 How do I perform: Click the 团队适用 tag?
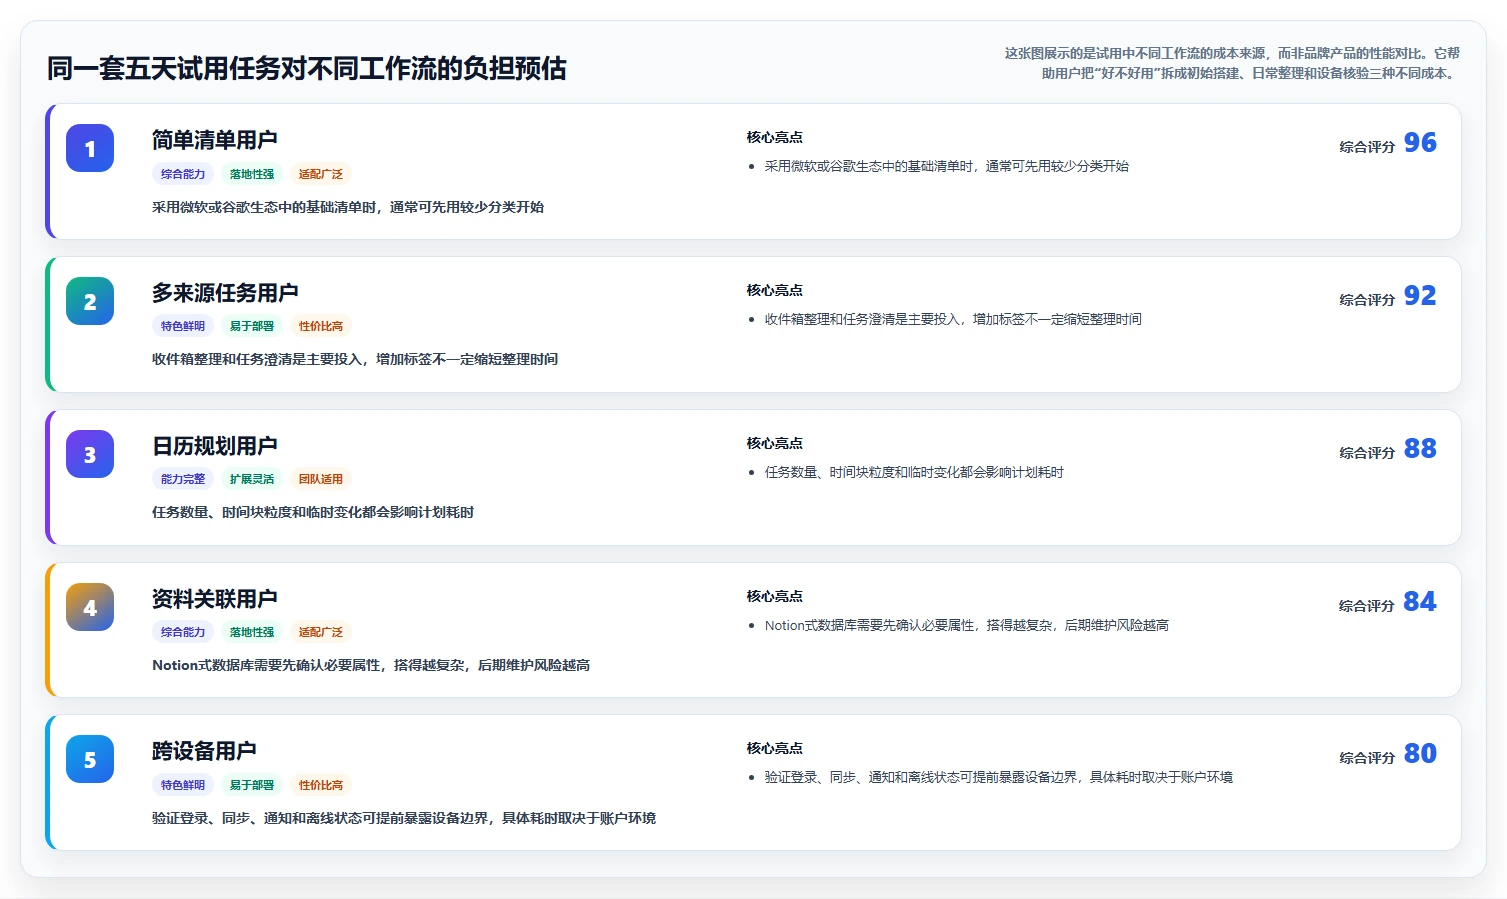point(321,479)
